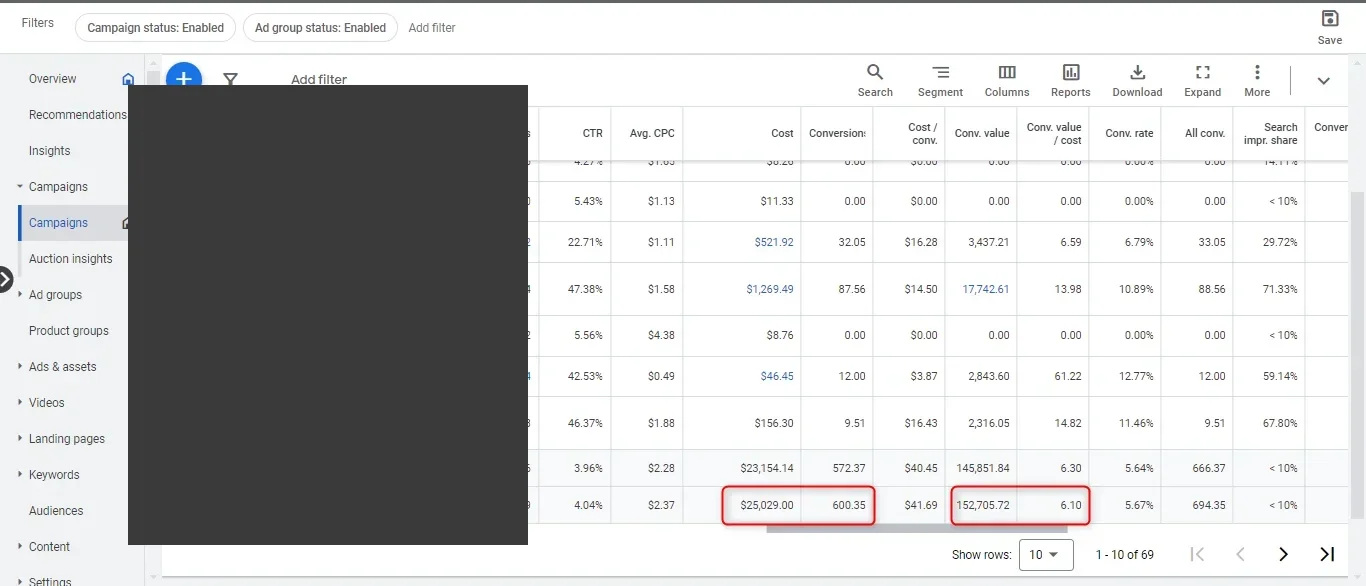Sort by the Conv. value column header

[x=982, y=133]
